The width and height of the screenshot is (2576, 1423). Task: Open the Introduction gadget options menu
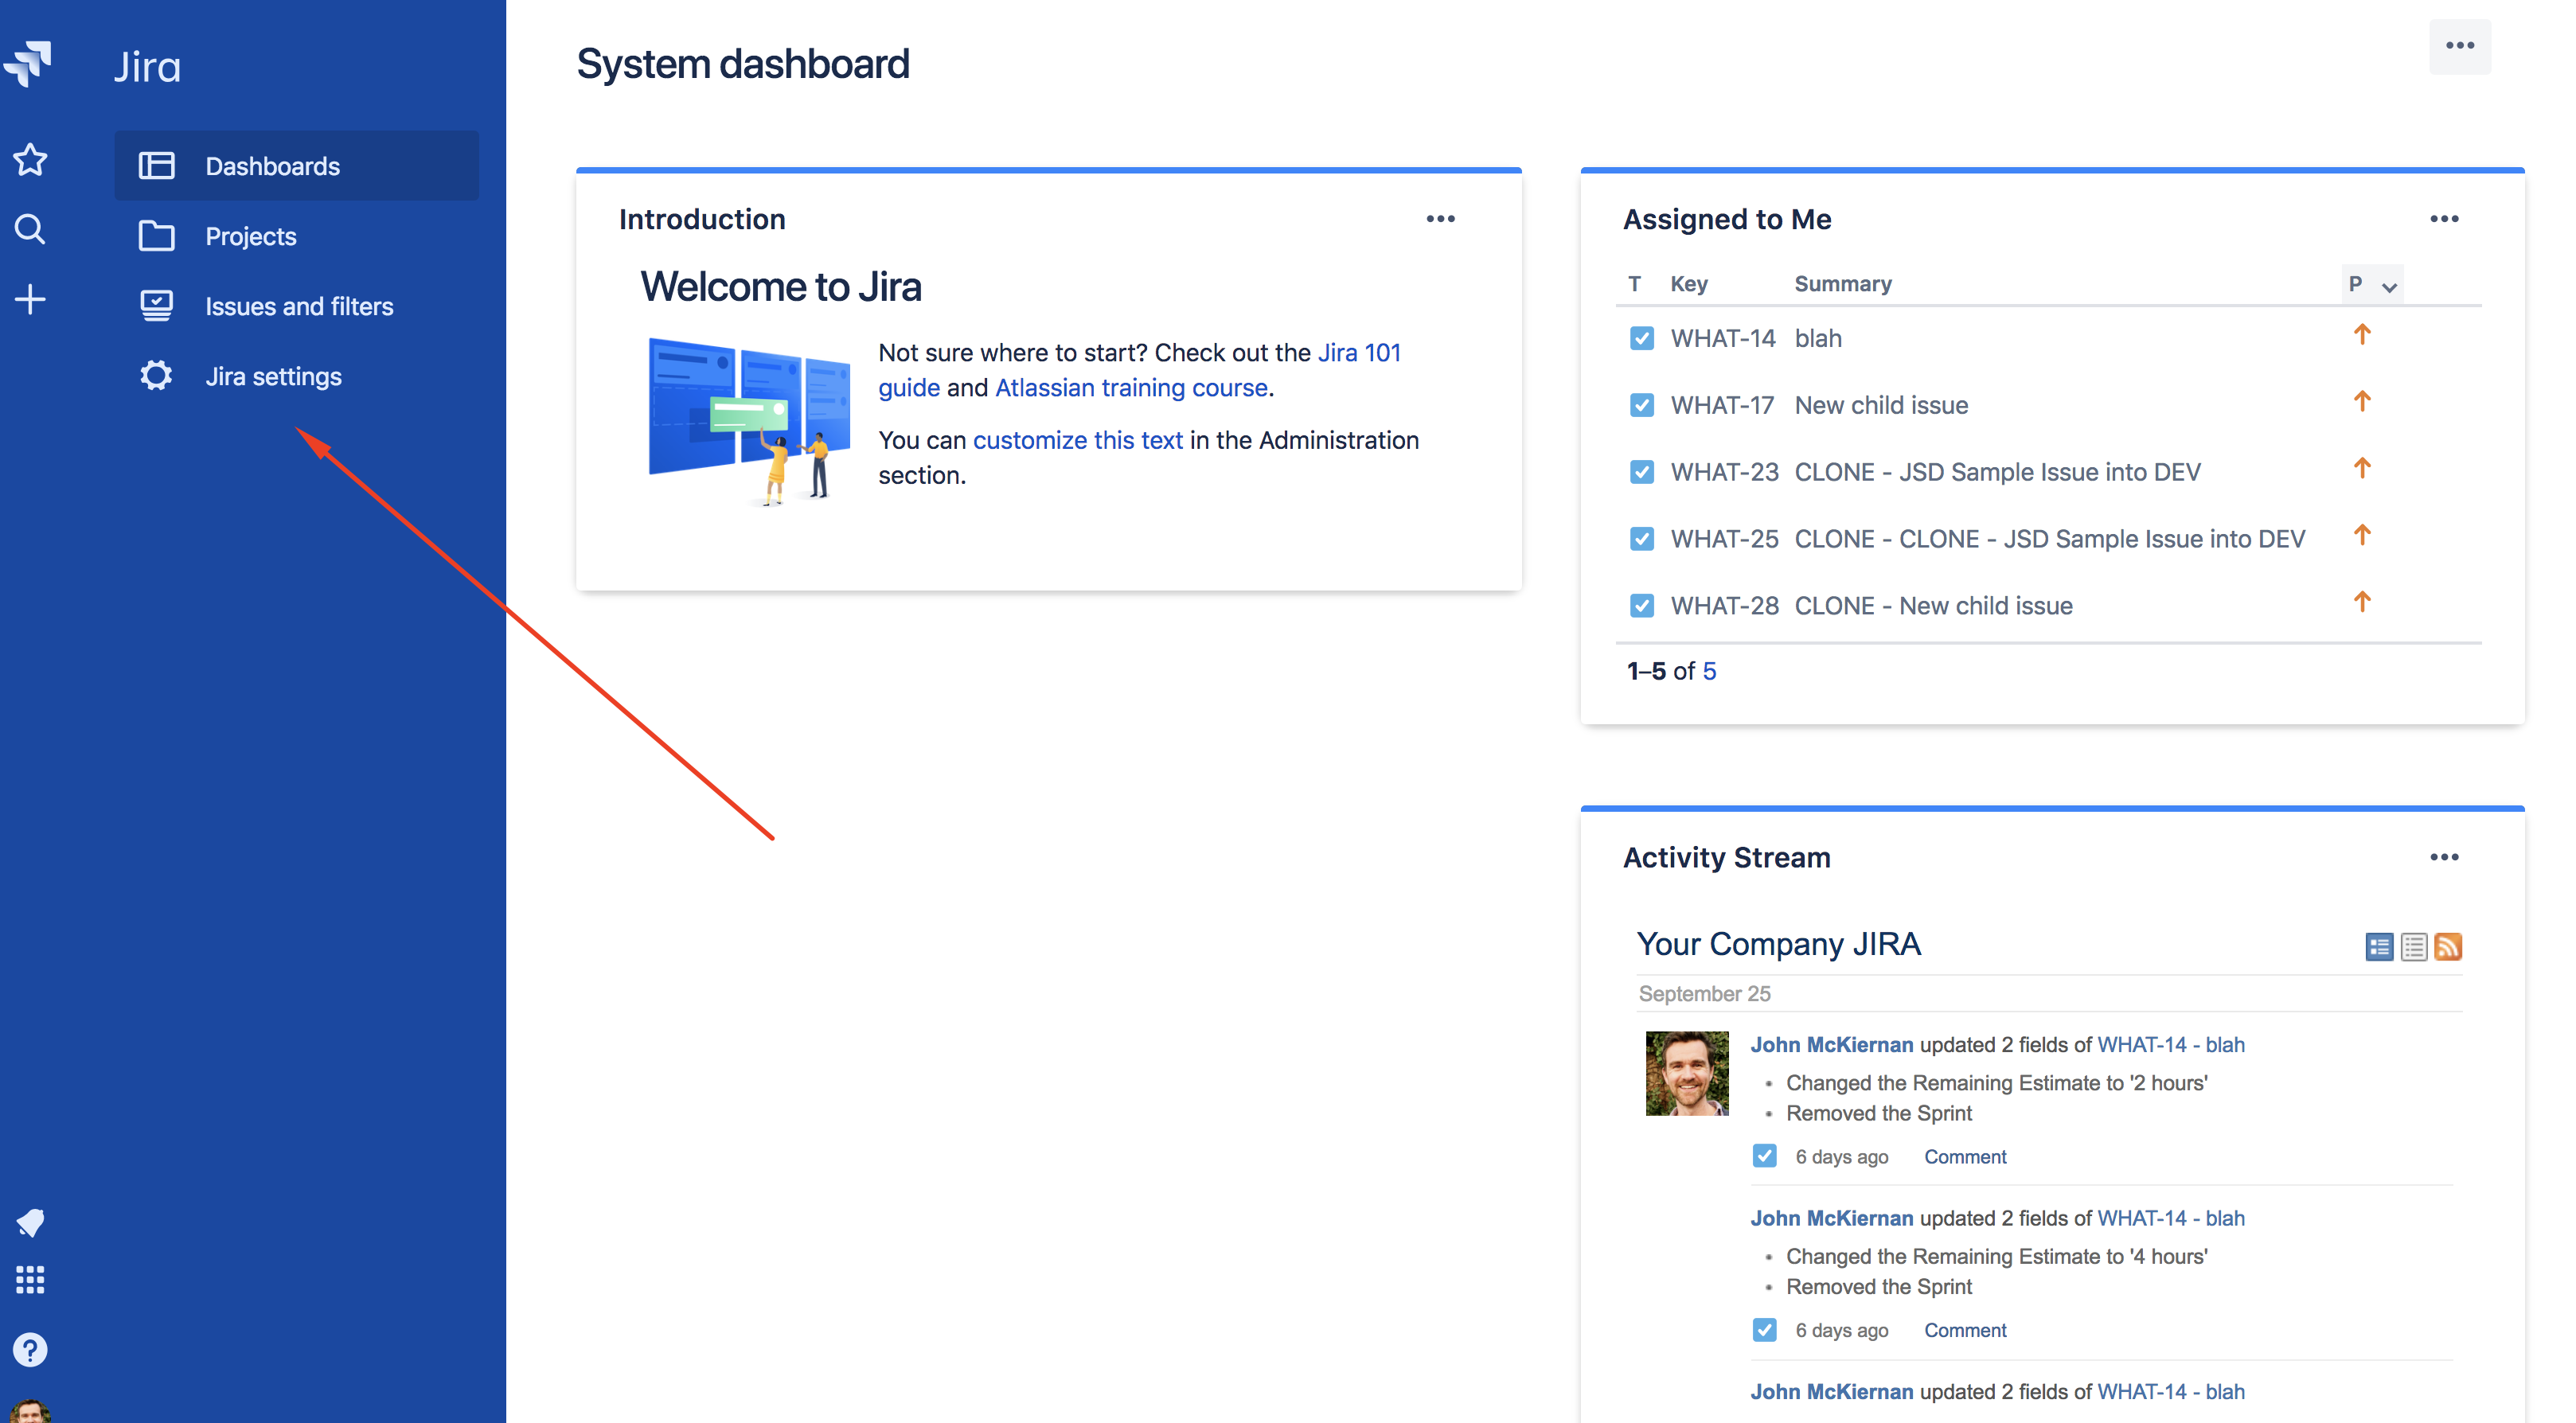click(x=1441, y=218)
